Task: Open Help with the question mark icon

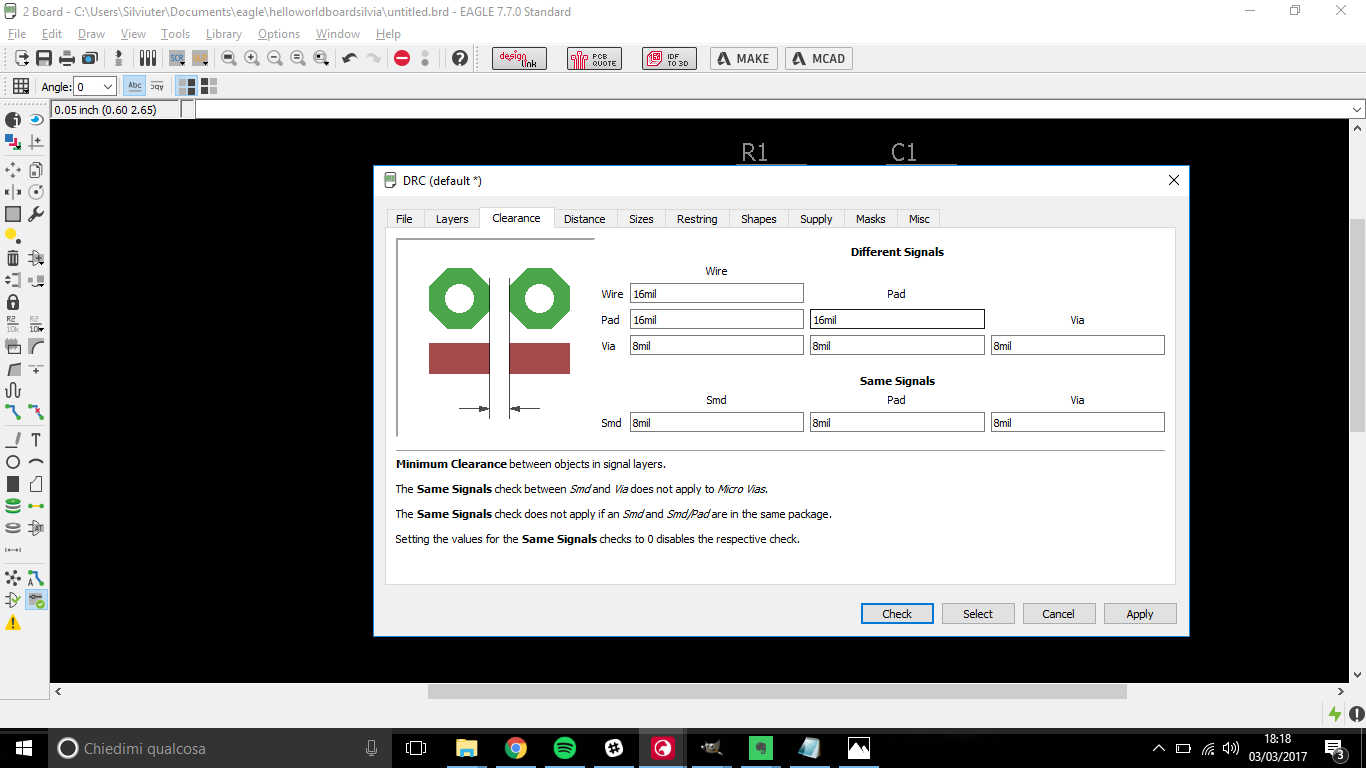Action: (x=460, y=58)
